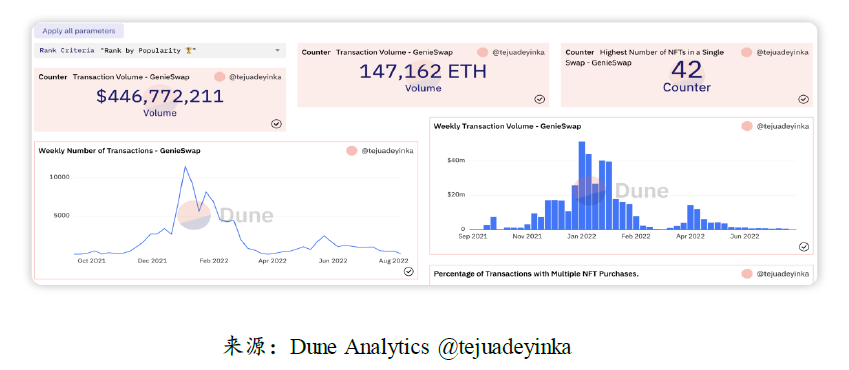
Task: Open @tejuadeyinka link on the Weekly Number of Transactions chart
Action: 387,151
